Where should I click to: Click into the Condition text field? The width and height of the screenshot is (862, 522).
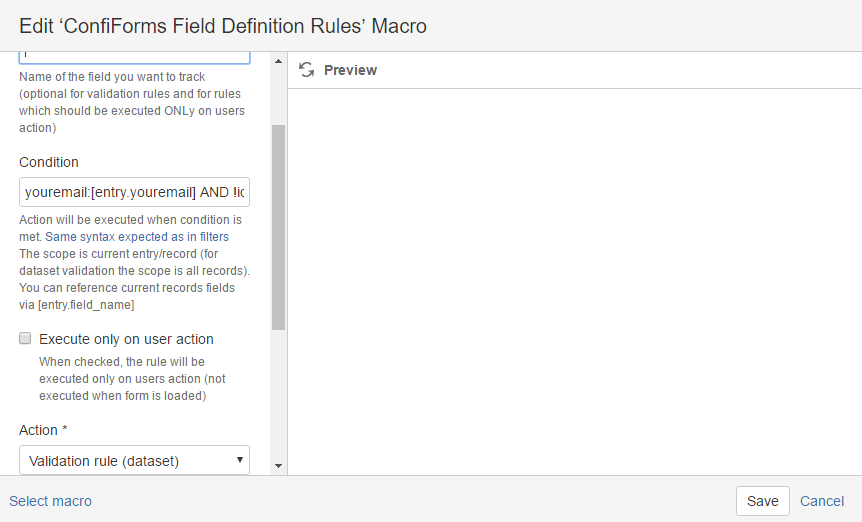tap(134, 192)
